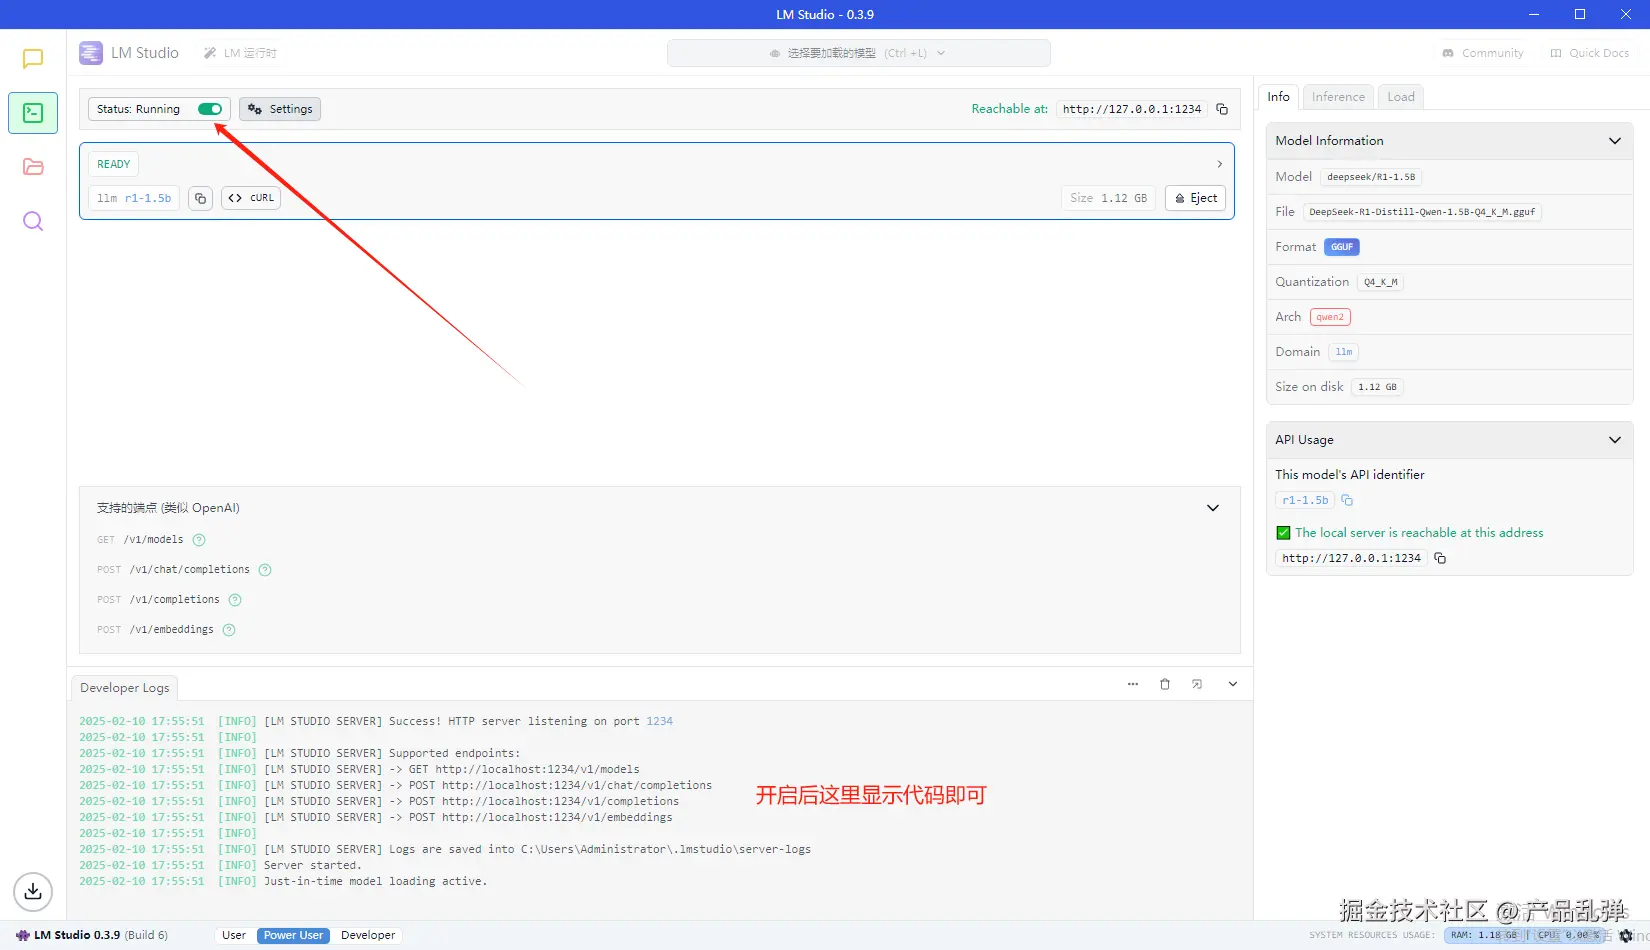Viewport: 1650px width, 950px height.
Task: Toggle the server Status Running switch
Action: (210, 109)
